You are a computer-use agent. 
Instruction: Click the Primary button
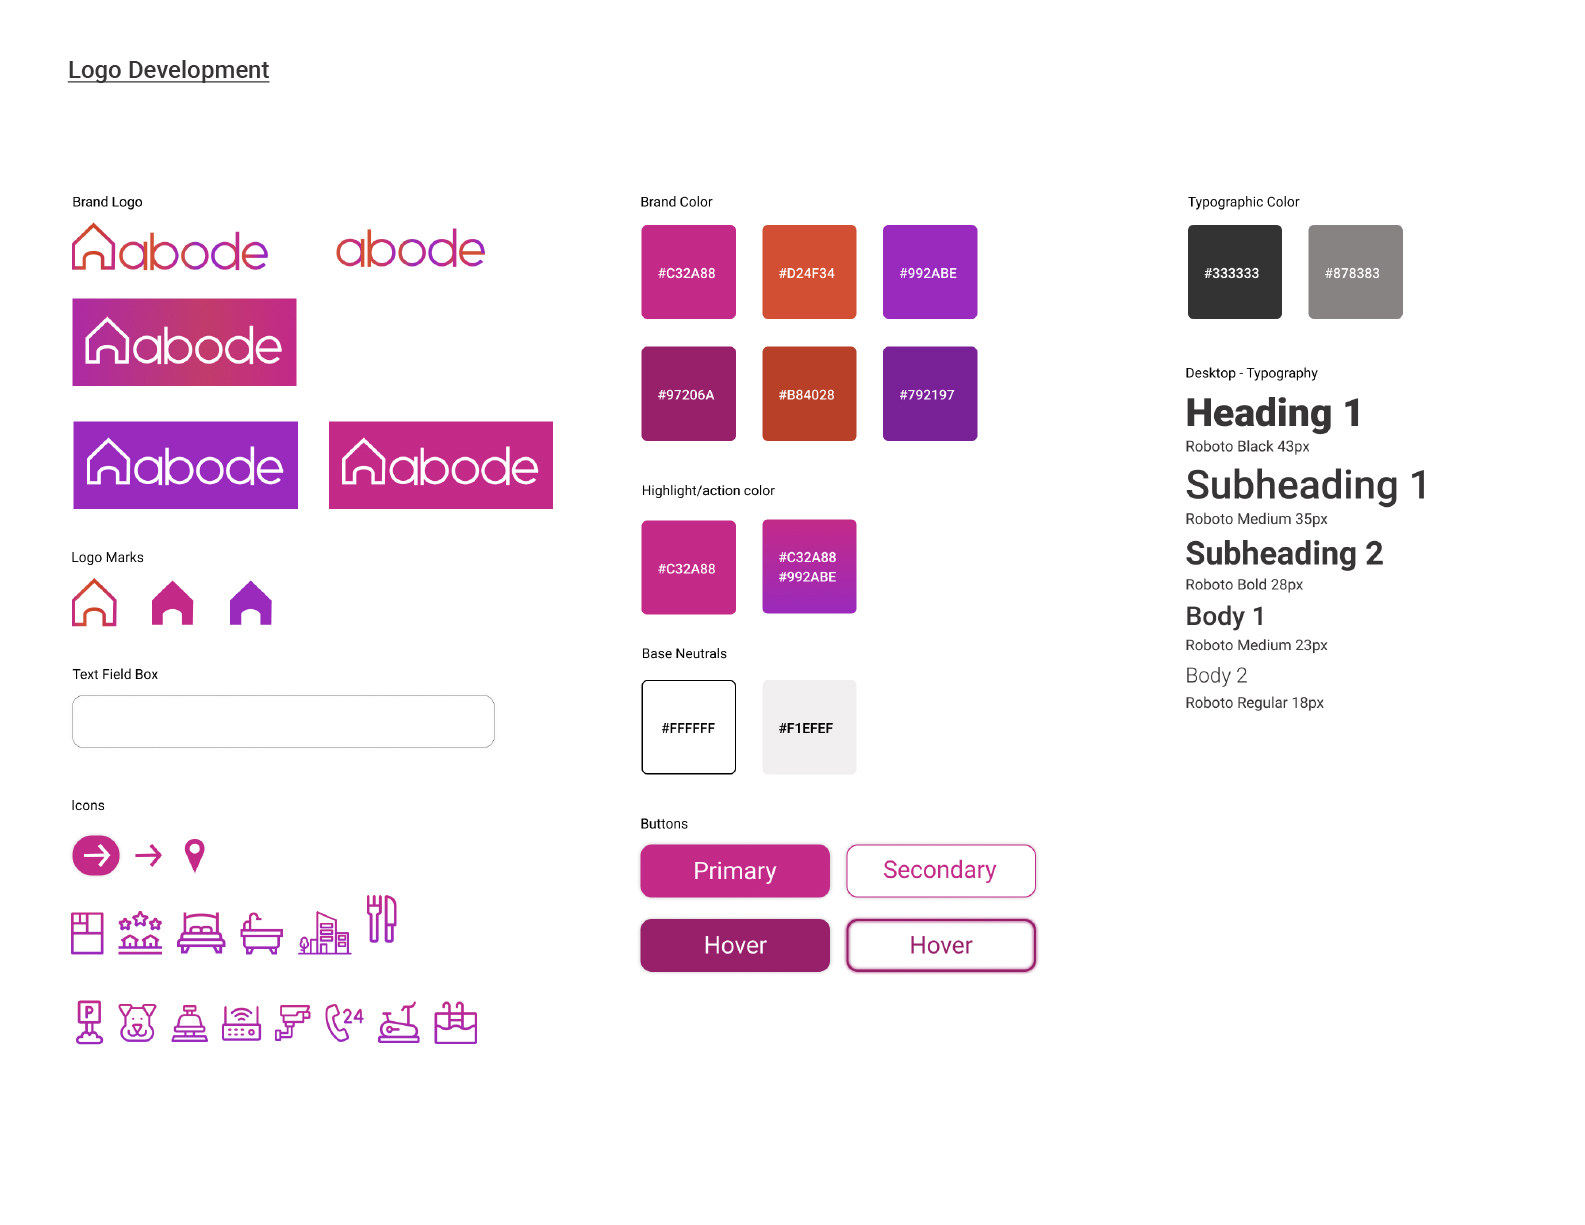pyautogui.click(x=735, y=871)
